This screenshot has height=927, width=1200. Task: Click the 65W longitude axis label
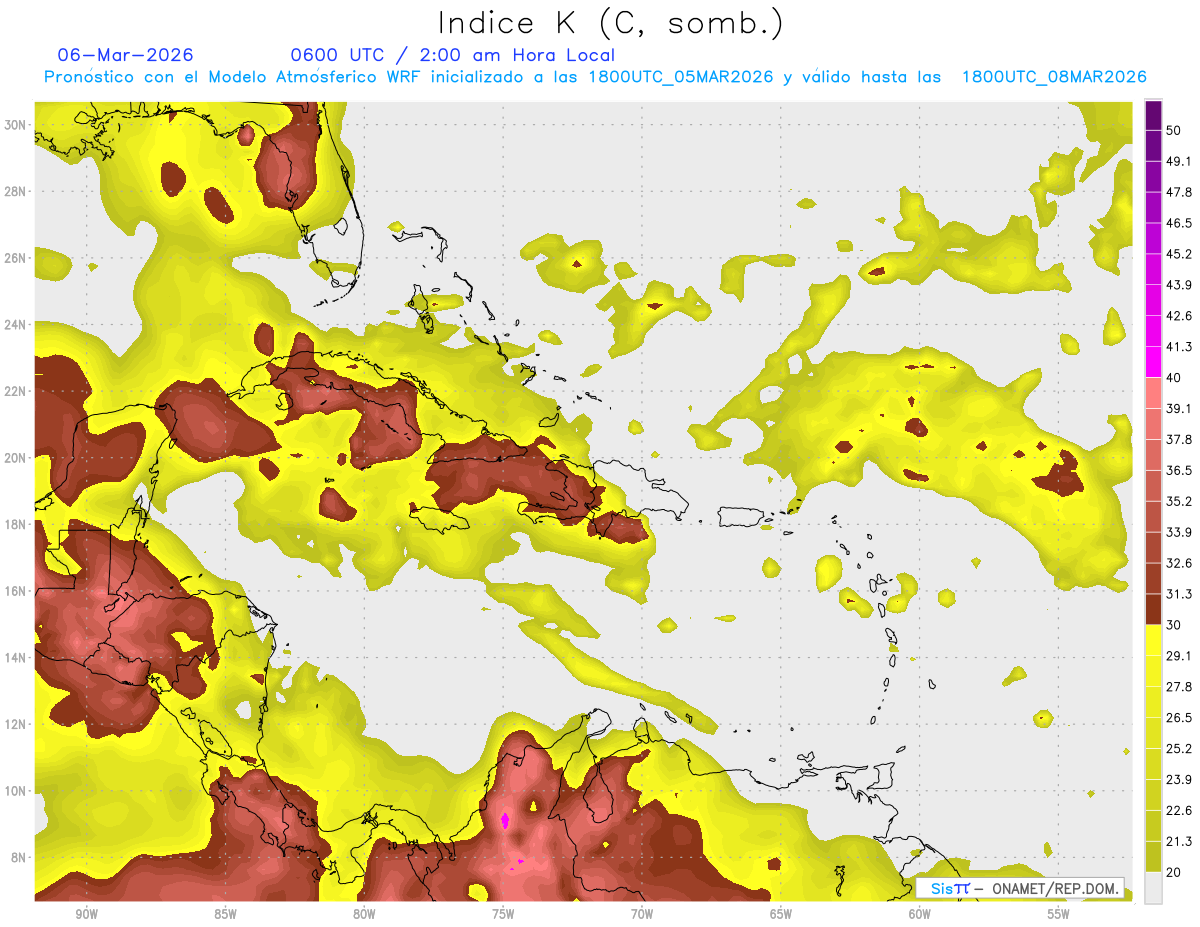[781, 914]
